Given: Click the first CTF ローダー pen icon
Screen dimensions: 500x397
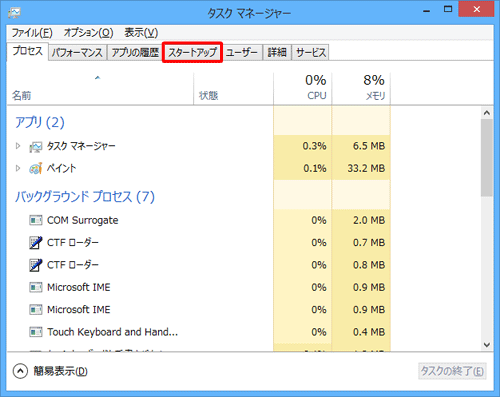Looking at the screenshot, I should pos(36,243).
